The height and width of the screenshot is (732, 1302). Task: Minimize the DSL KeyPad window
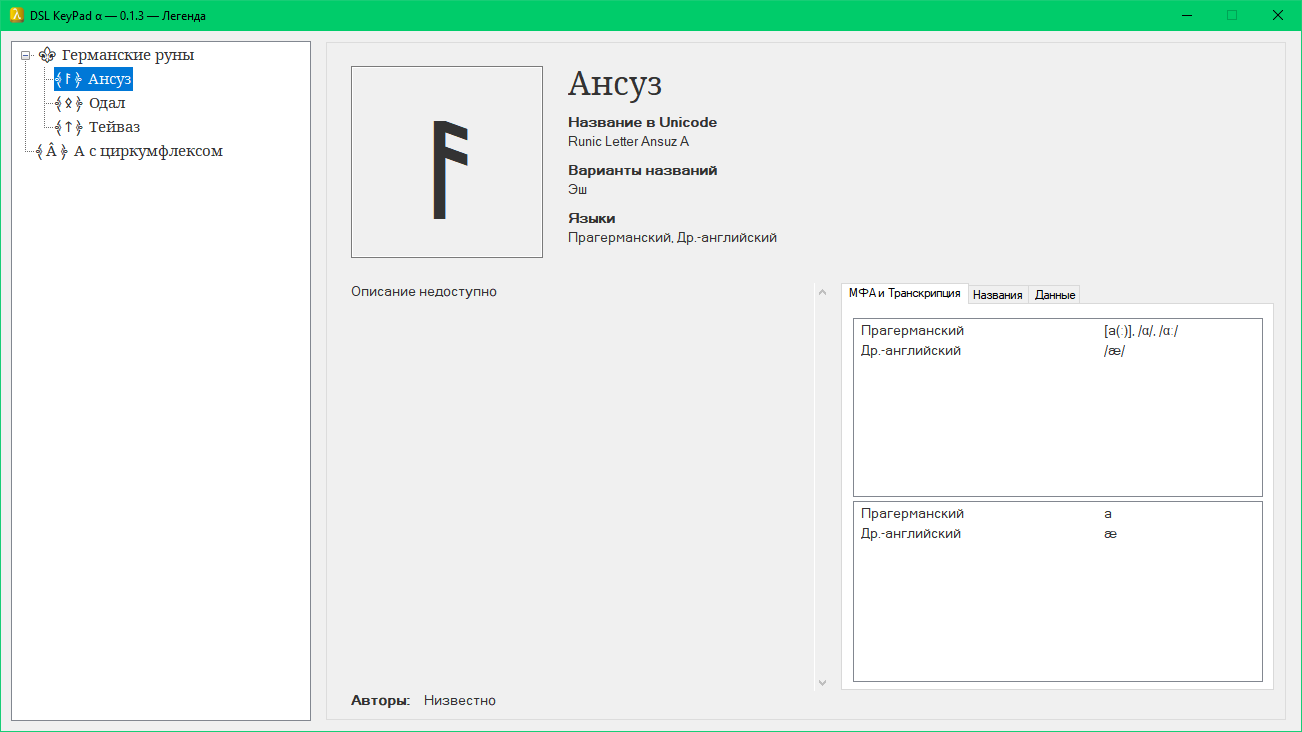pyautogui.click(x=1186, y=15)
